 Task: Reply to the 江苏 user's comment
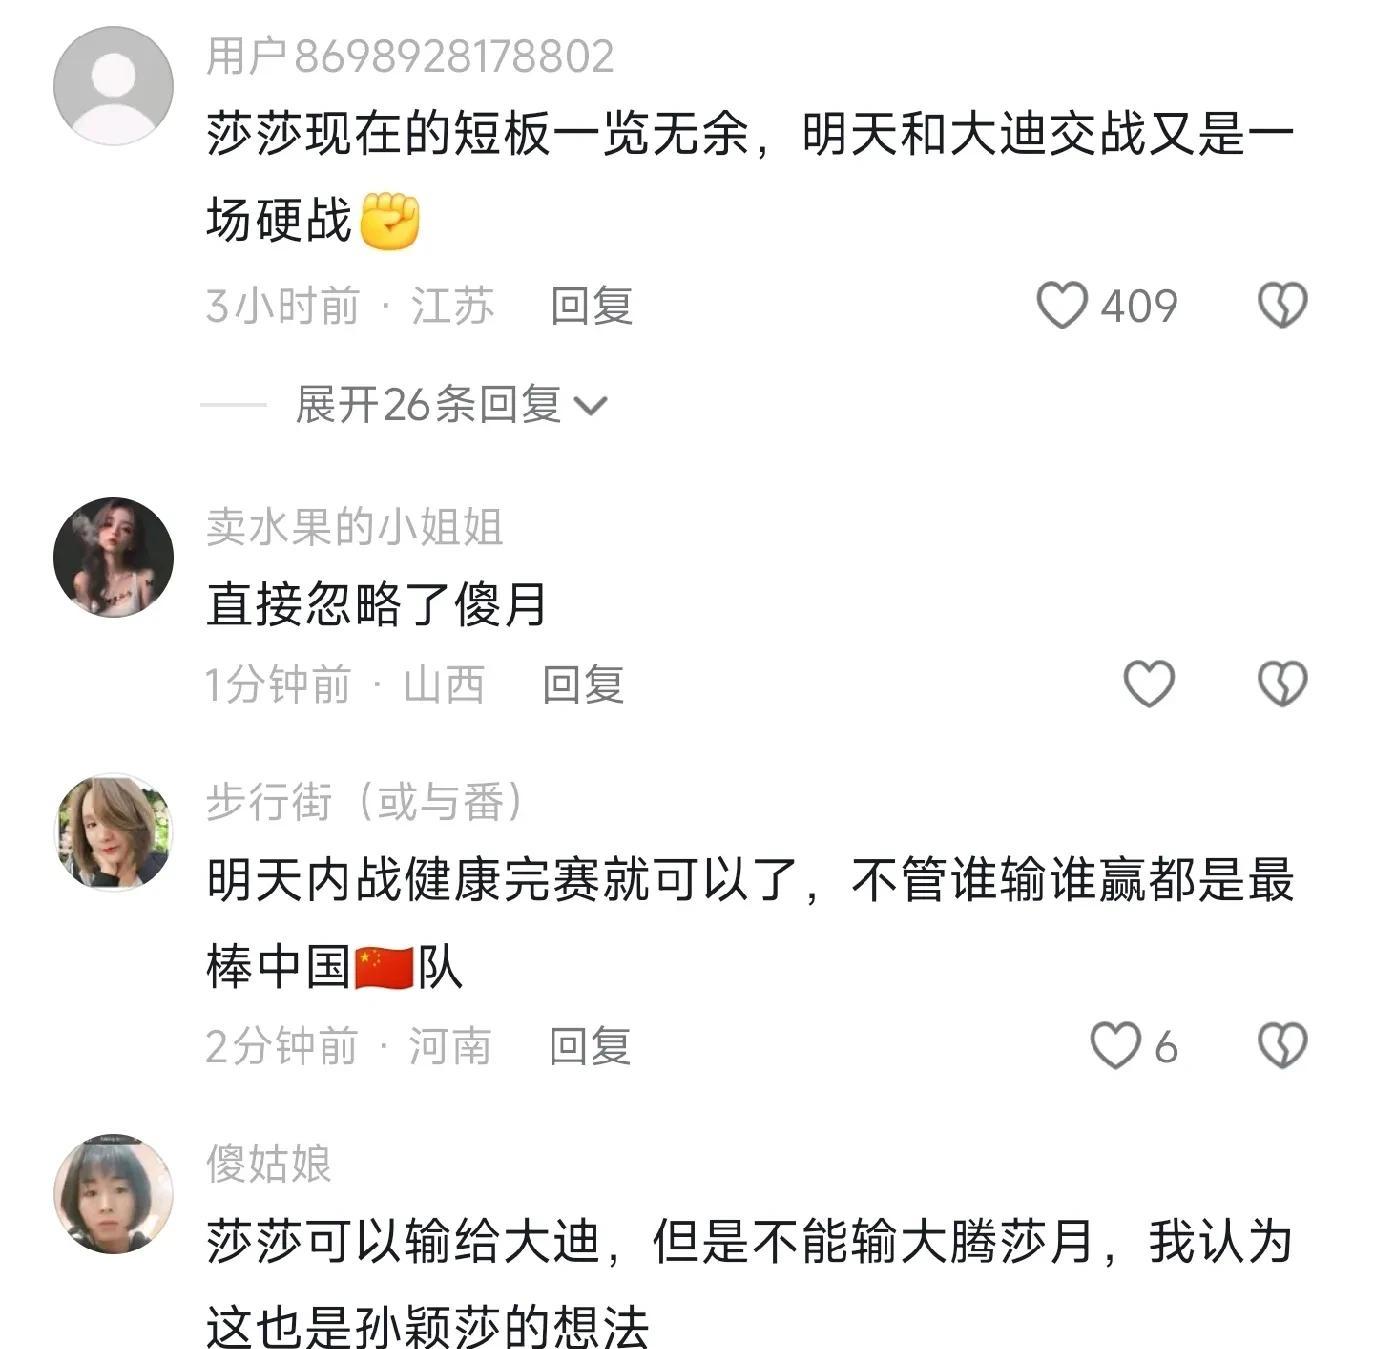[x=591, y=305]
